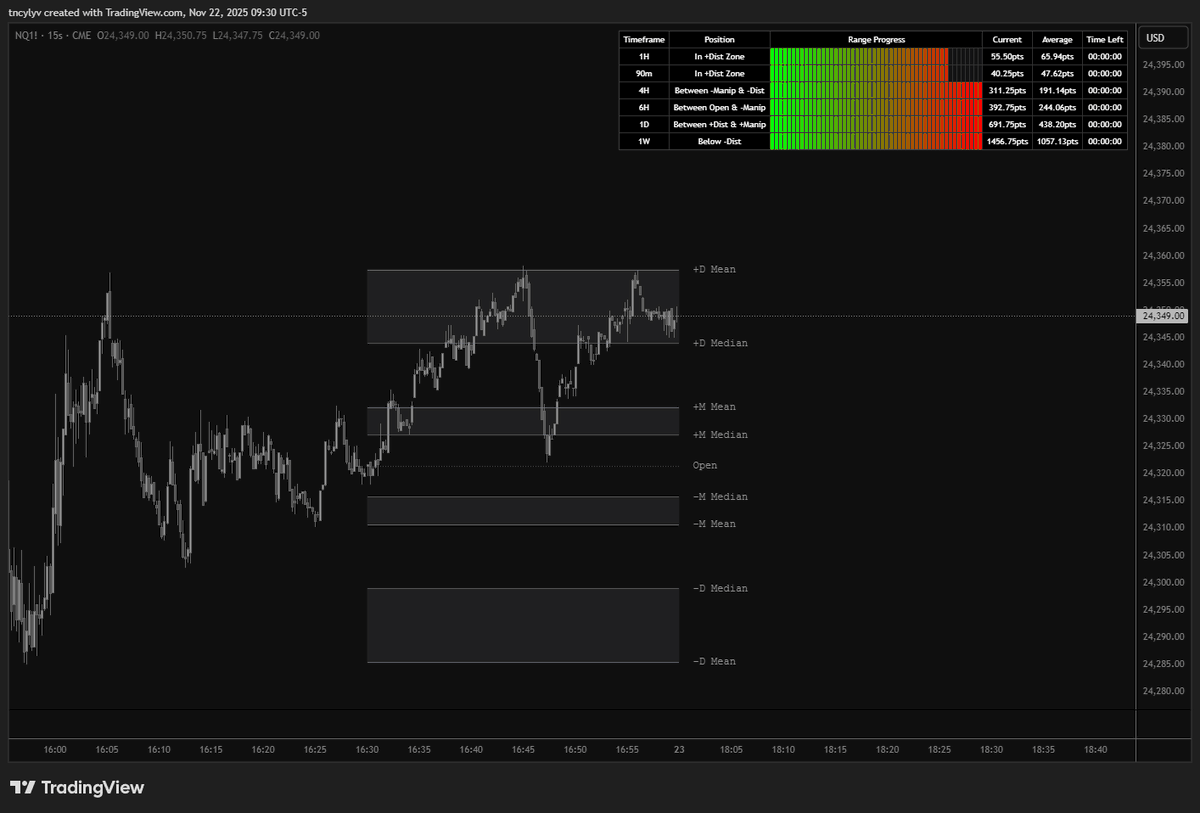Click the -M Median level label
Screen dimensions: 1200x813
click(720, 497)
